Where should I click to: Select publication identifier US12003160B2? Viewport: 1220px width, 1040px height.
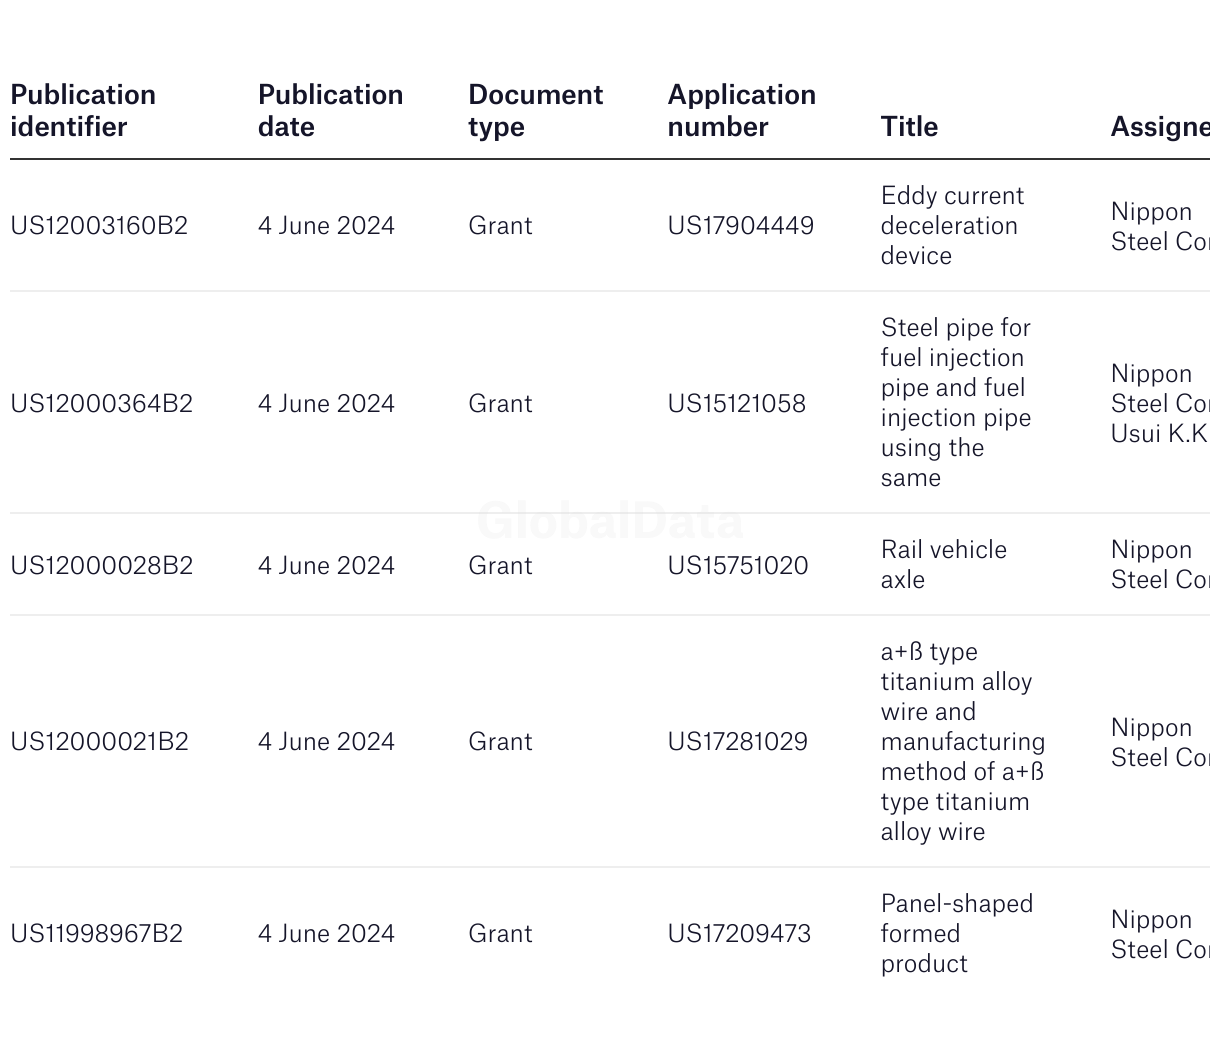[x=99, y=226]
